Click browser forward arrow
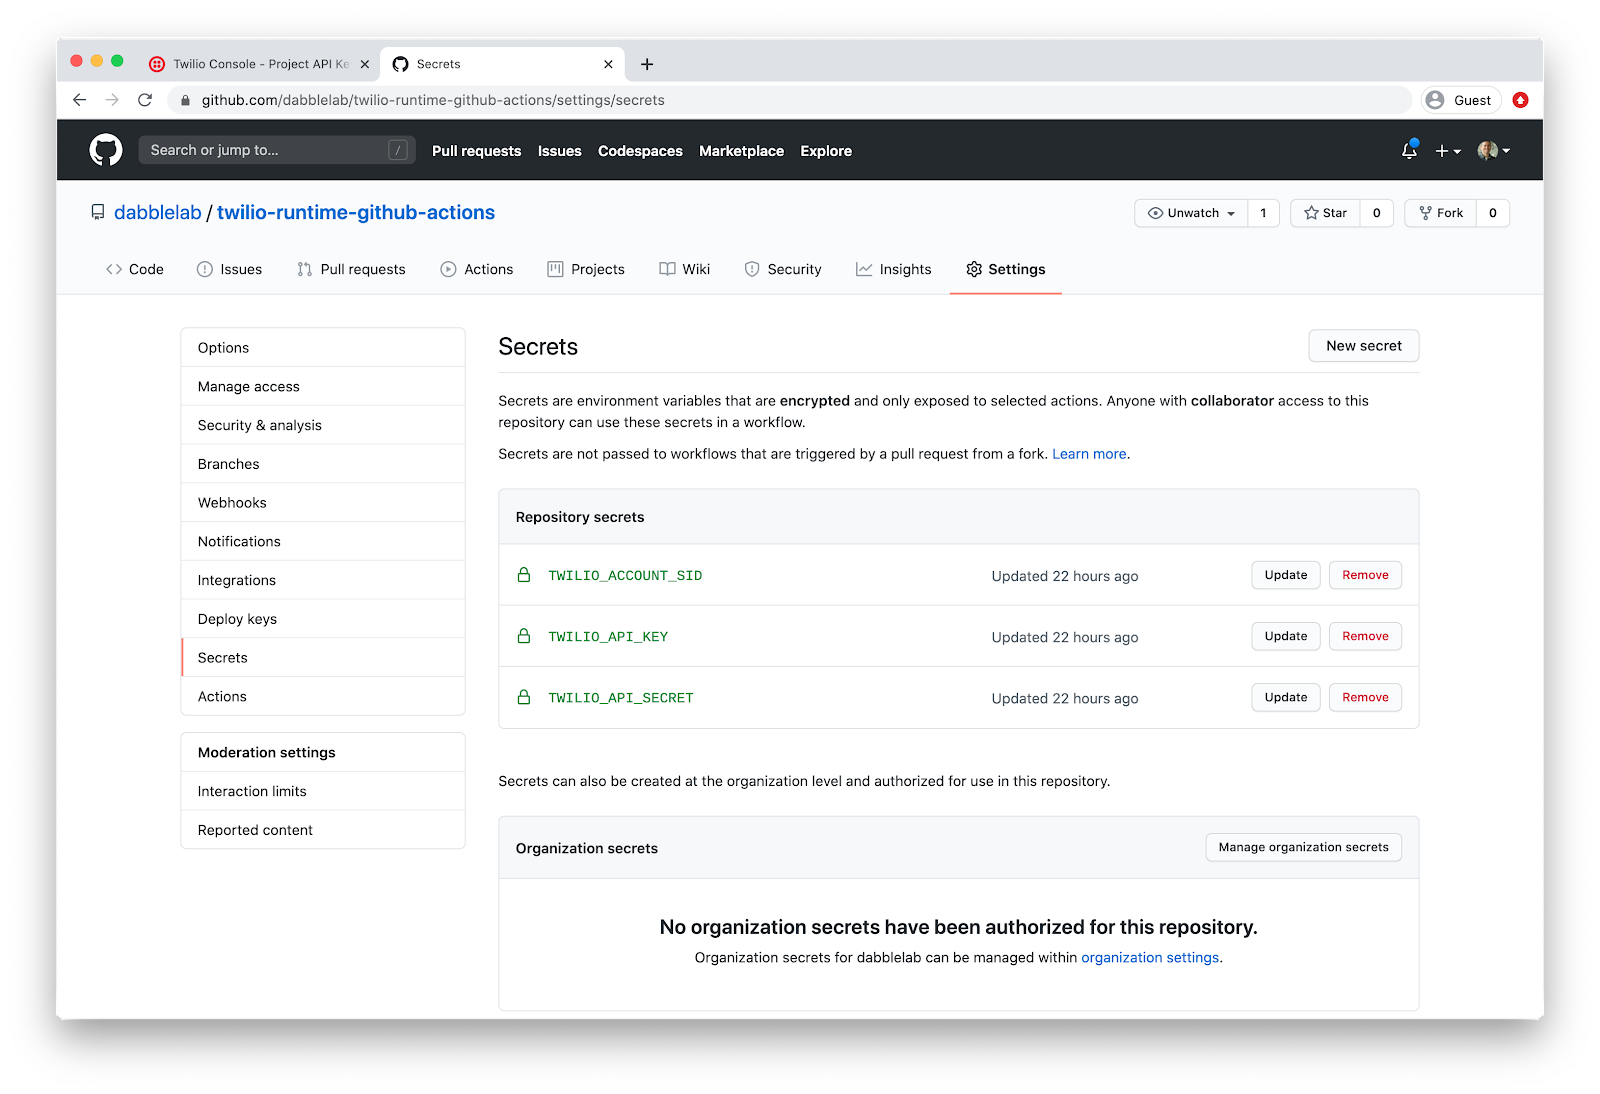This screenshot has width=1600, height=1094. click(x=112, y=100)
